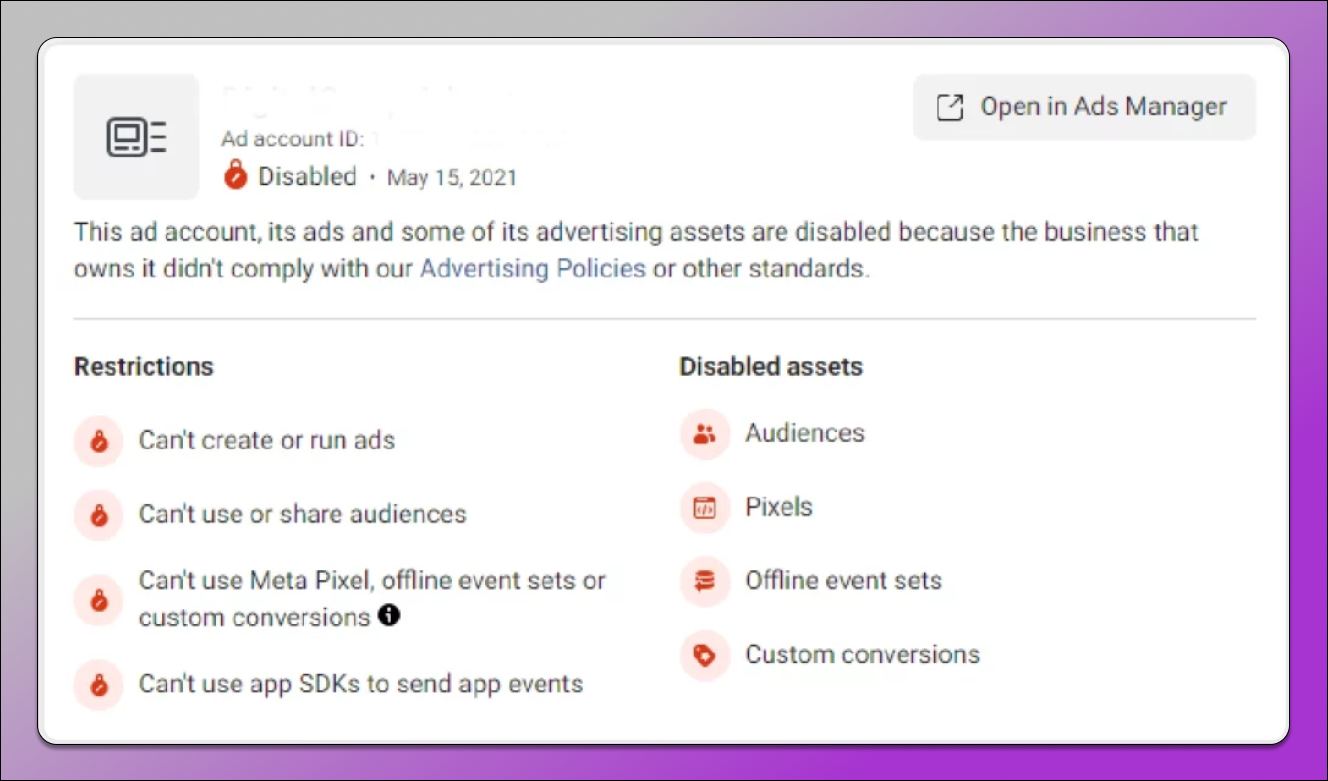Click the Ad account ID label

(x=292, y=139)
